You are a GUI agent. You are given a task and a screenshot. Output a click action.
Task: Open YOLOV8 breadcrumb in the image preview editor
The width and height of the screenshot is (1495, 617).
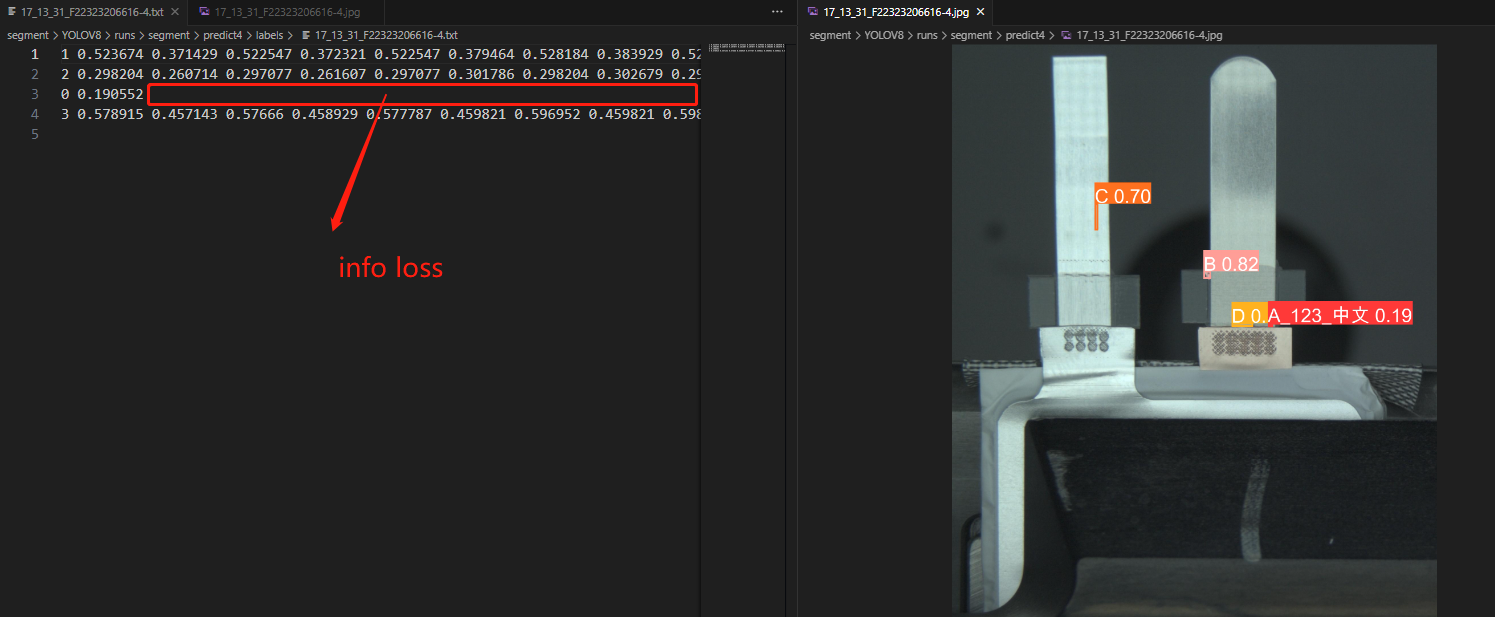[884, 35]
